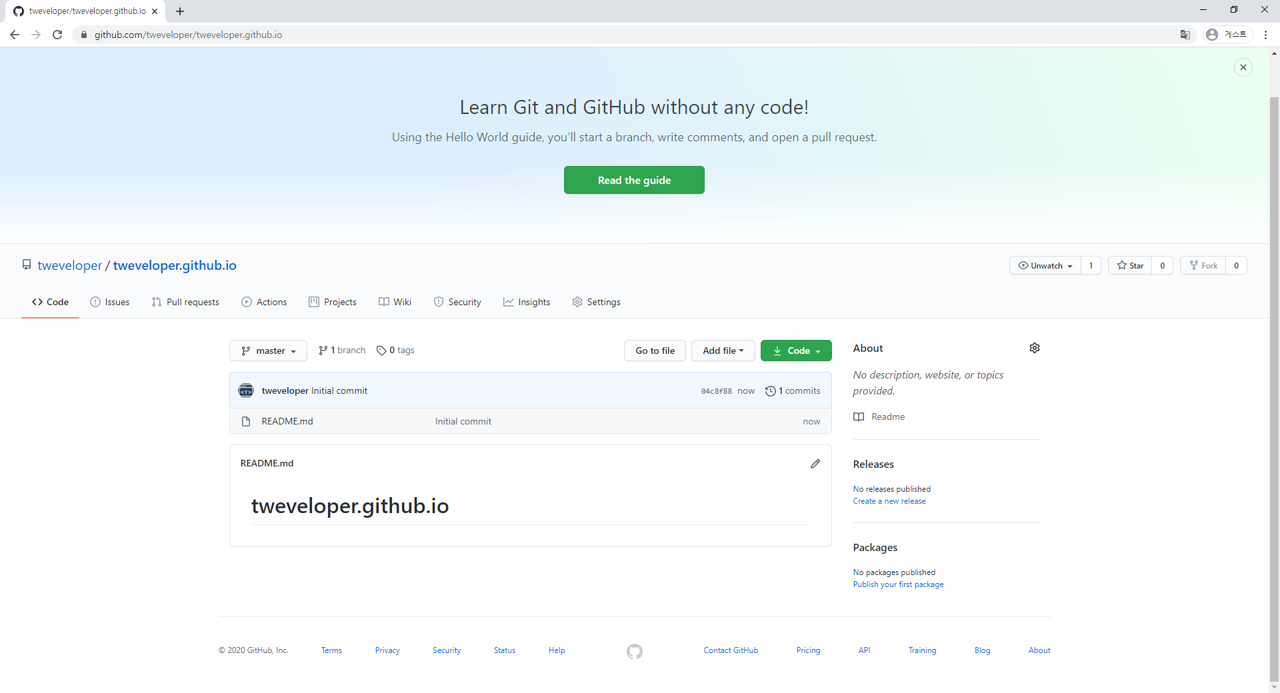
Task: Open the README.md file in file list
Action: pos(287,422)
